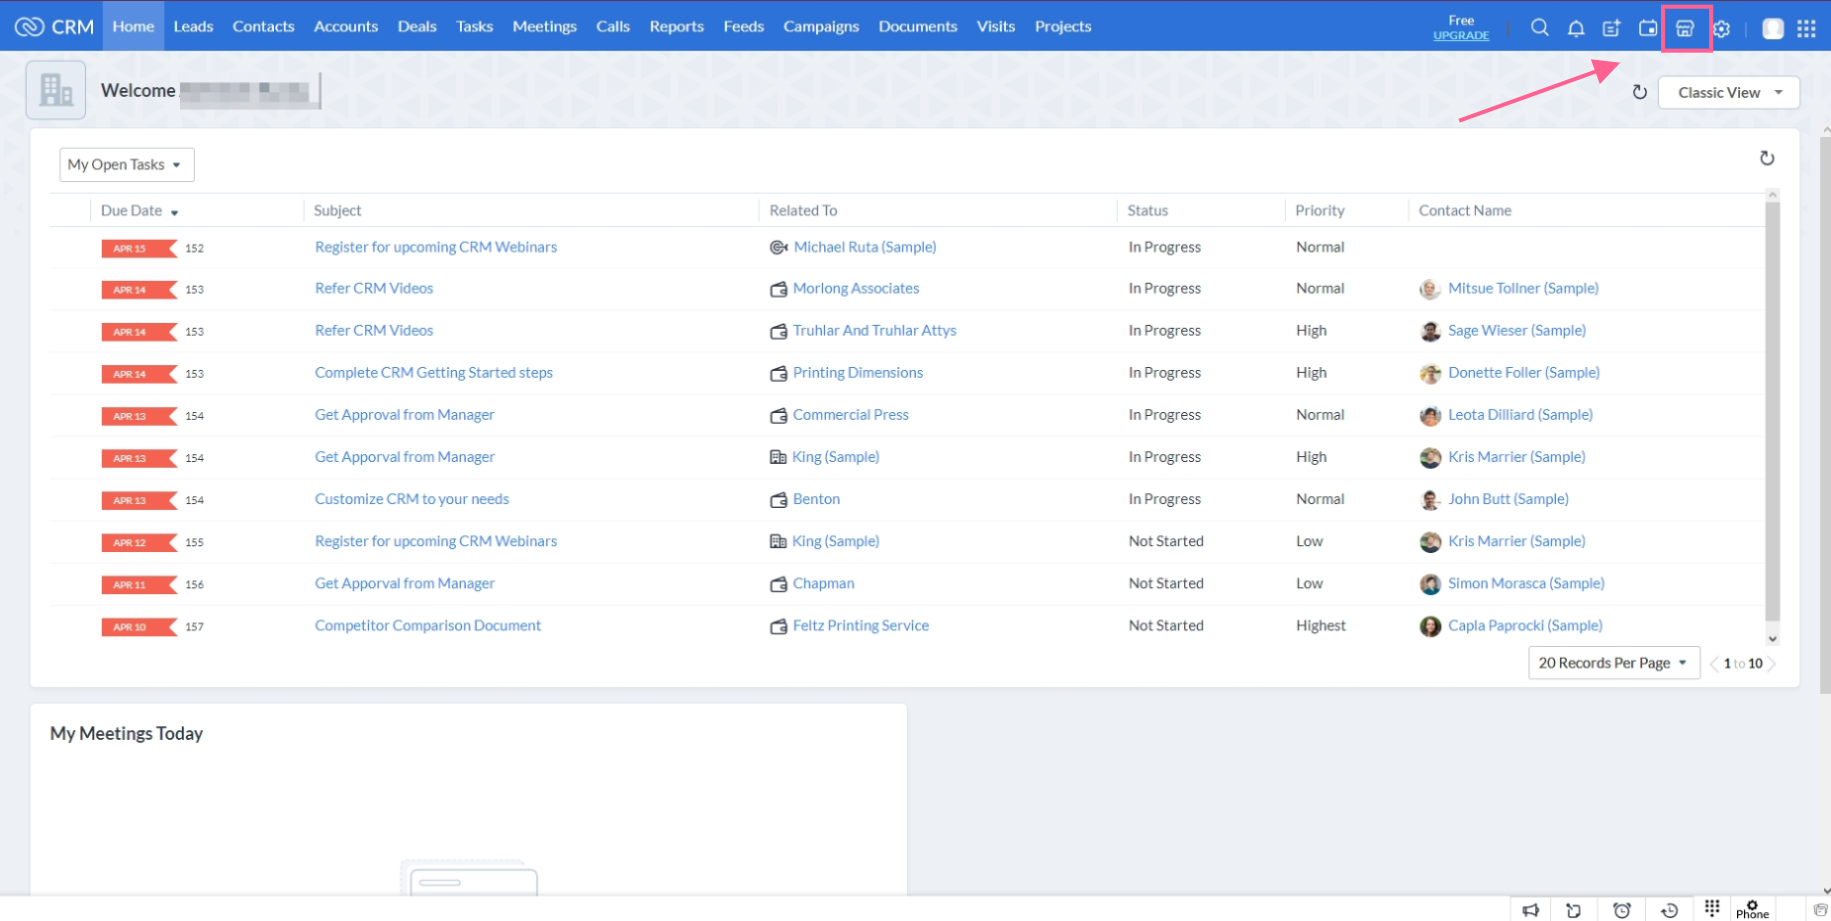Click the quick create record icon

(1611, 28)
